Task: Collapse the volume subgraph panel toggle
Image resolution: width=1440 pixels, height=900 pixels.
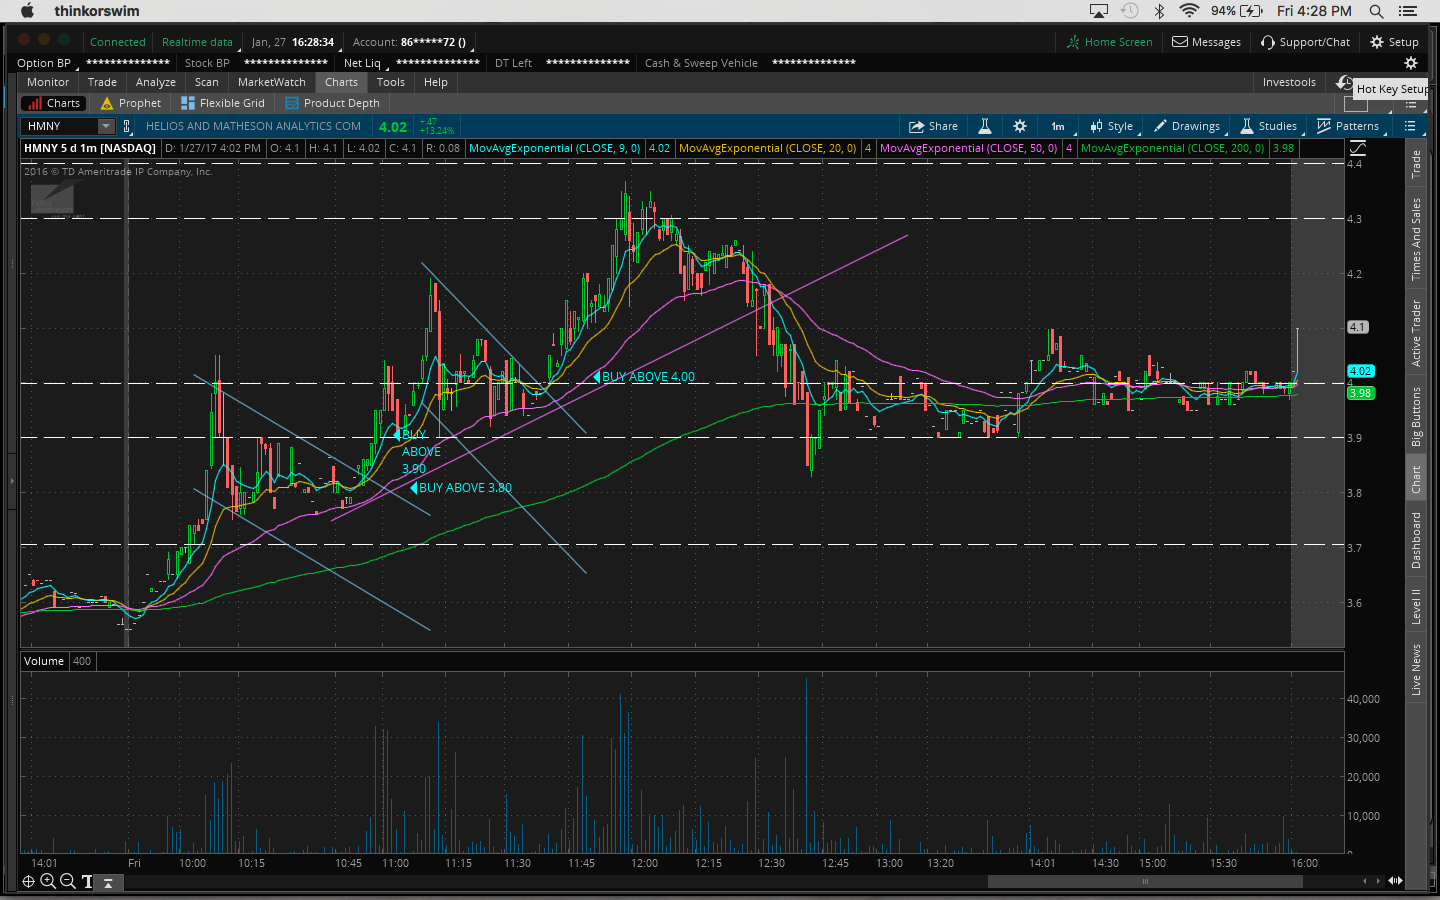Action: pyautogui.click(x=108, y=882)
